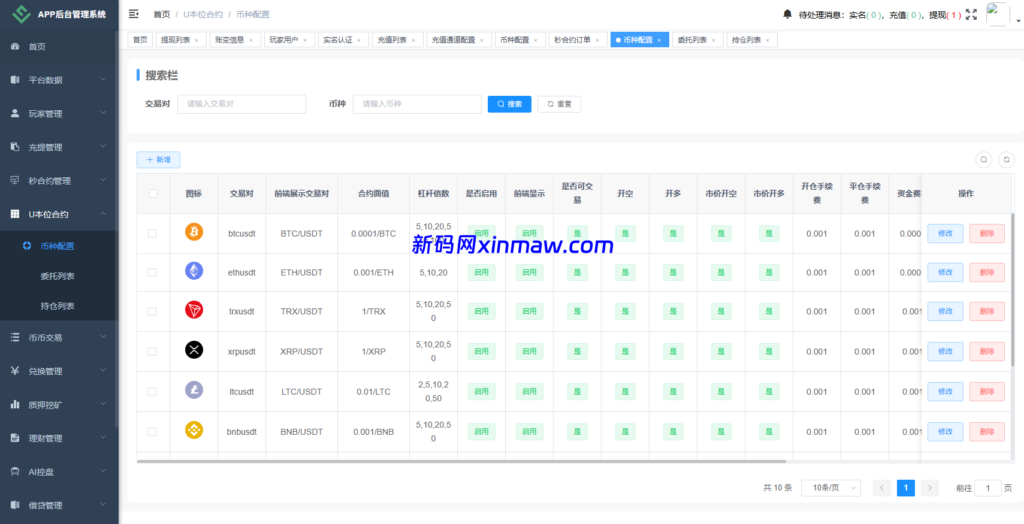Click the 币币交易 list icon in sidebar
The width and height of the screenshot is (1024, 524).
coord(15,337)
